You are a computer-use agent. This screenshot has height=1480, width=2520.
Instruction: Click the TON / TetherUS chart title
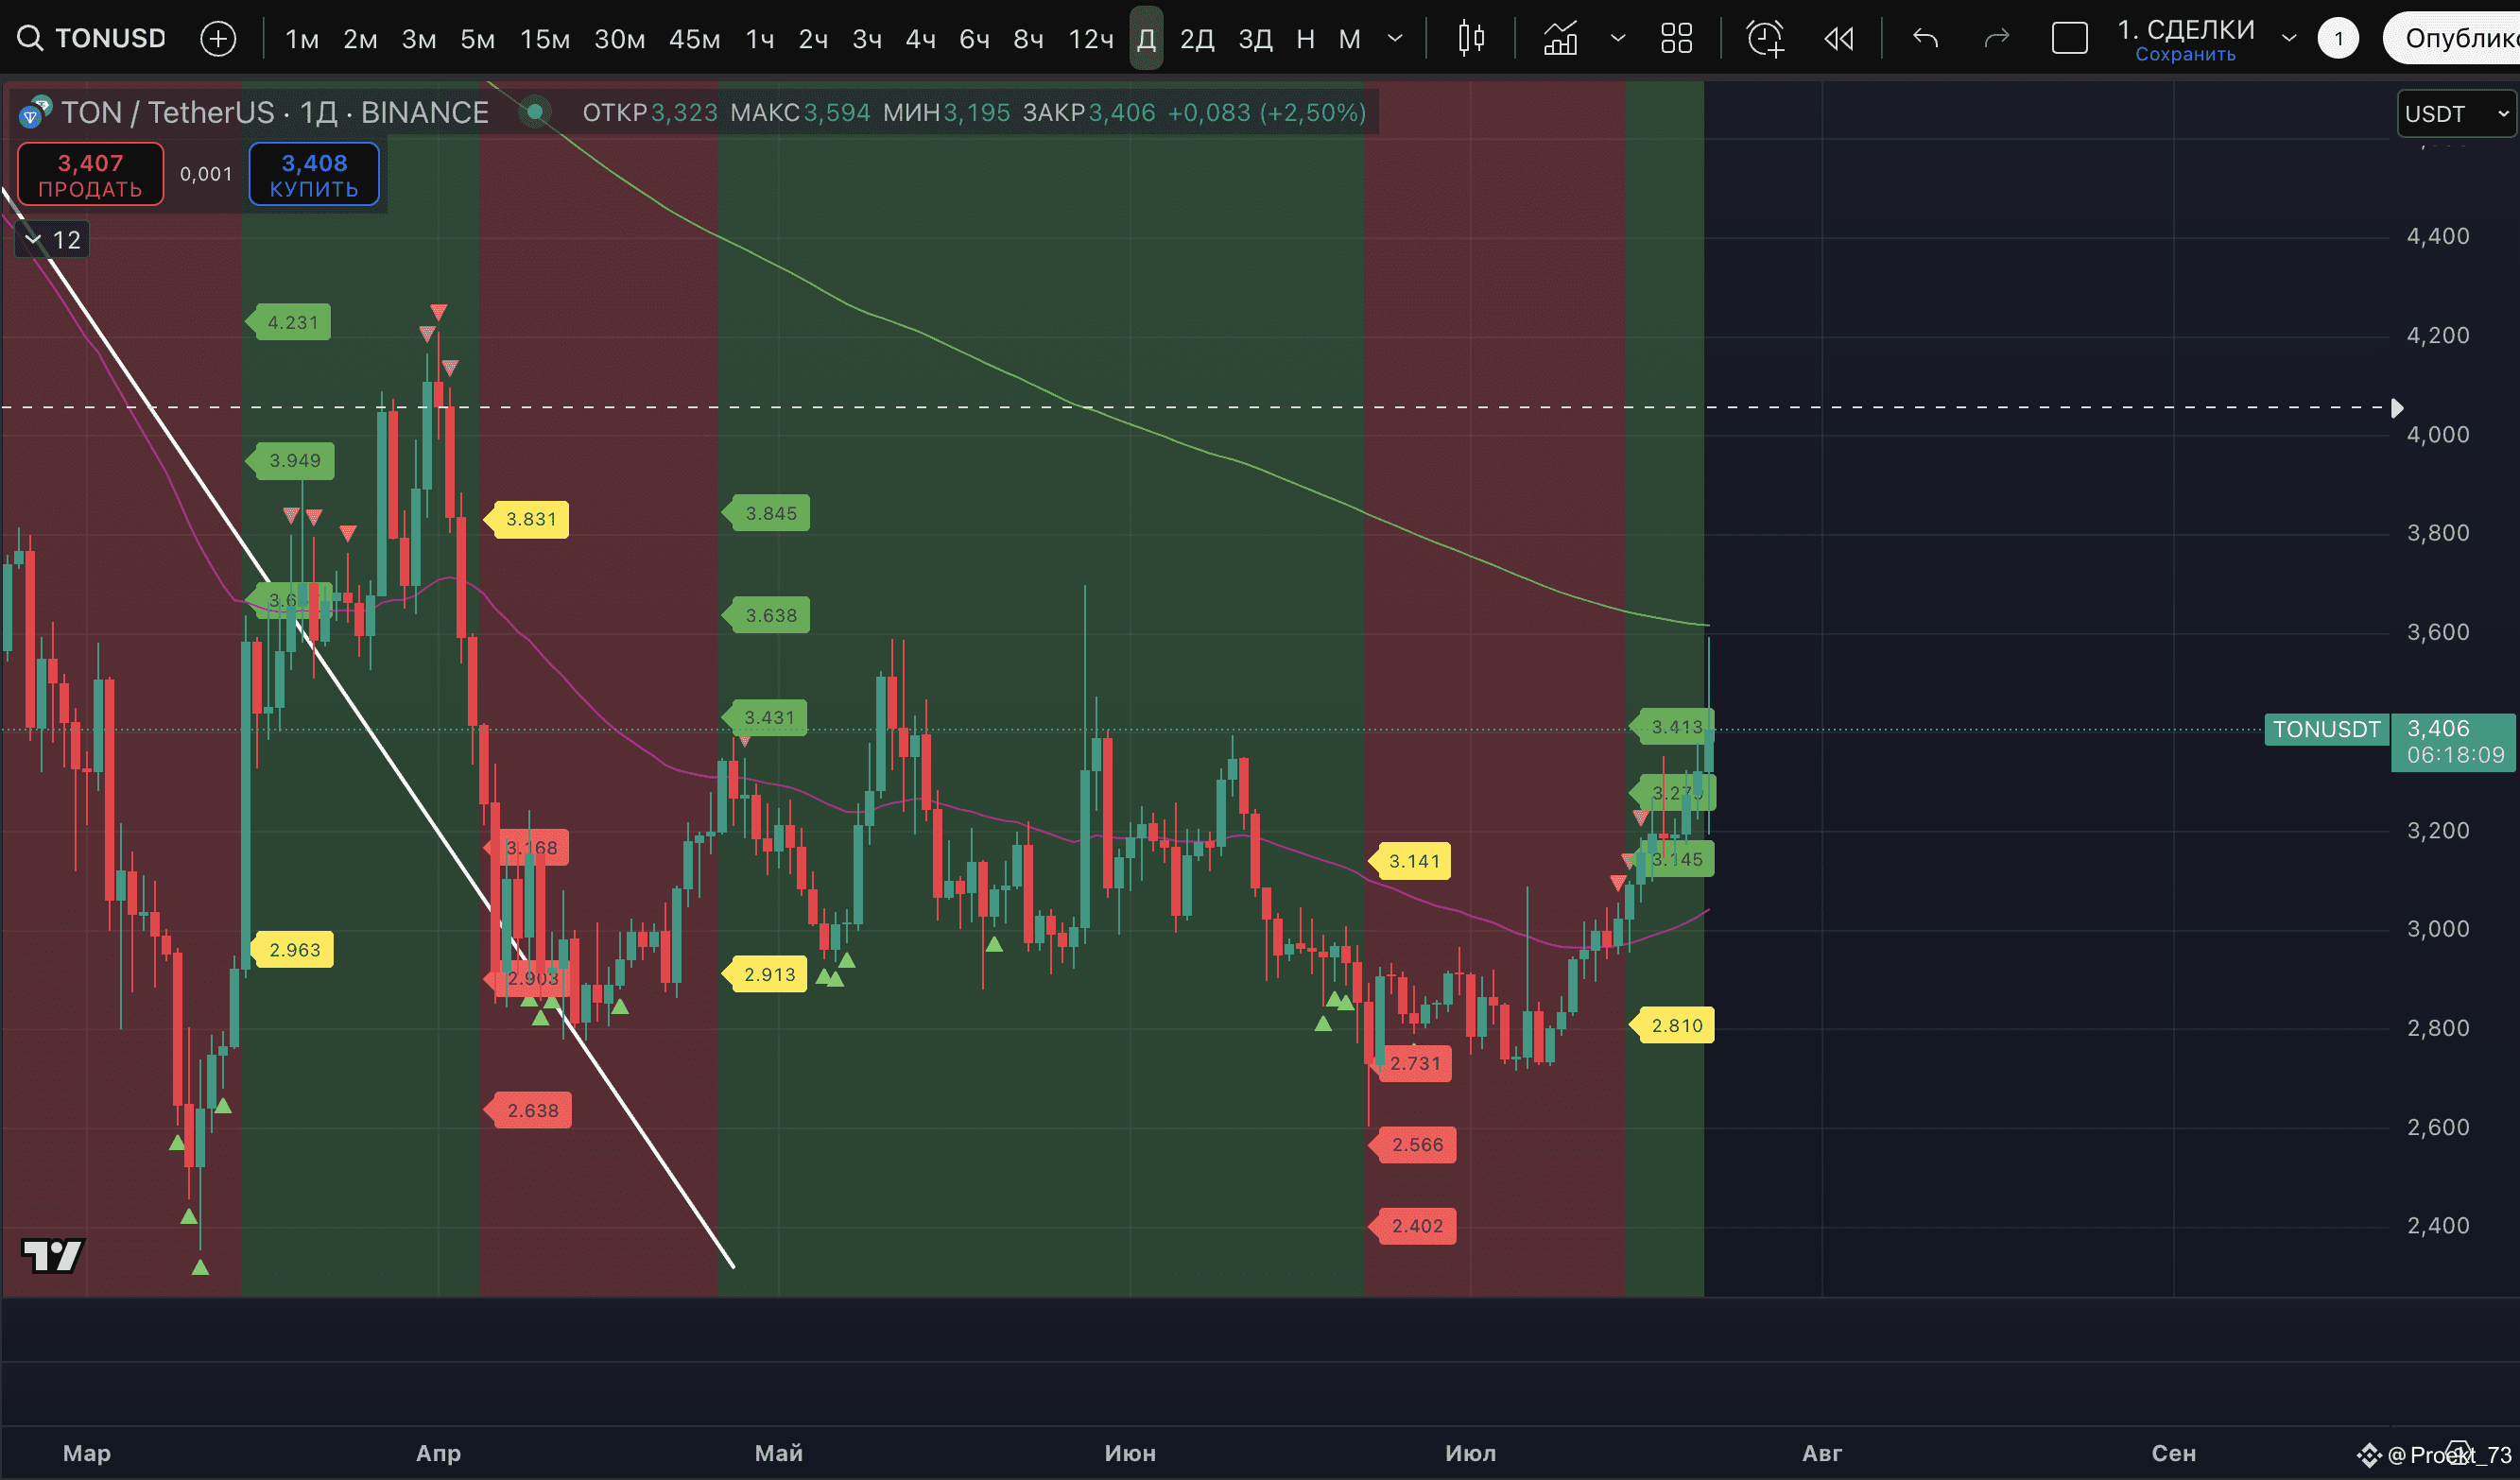(275, 112)
